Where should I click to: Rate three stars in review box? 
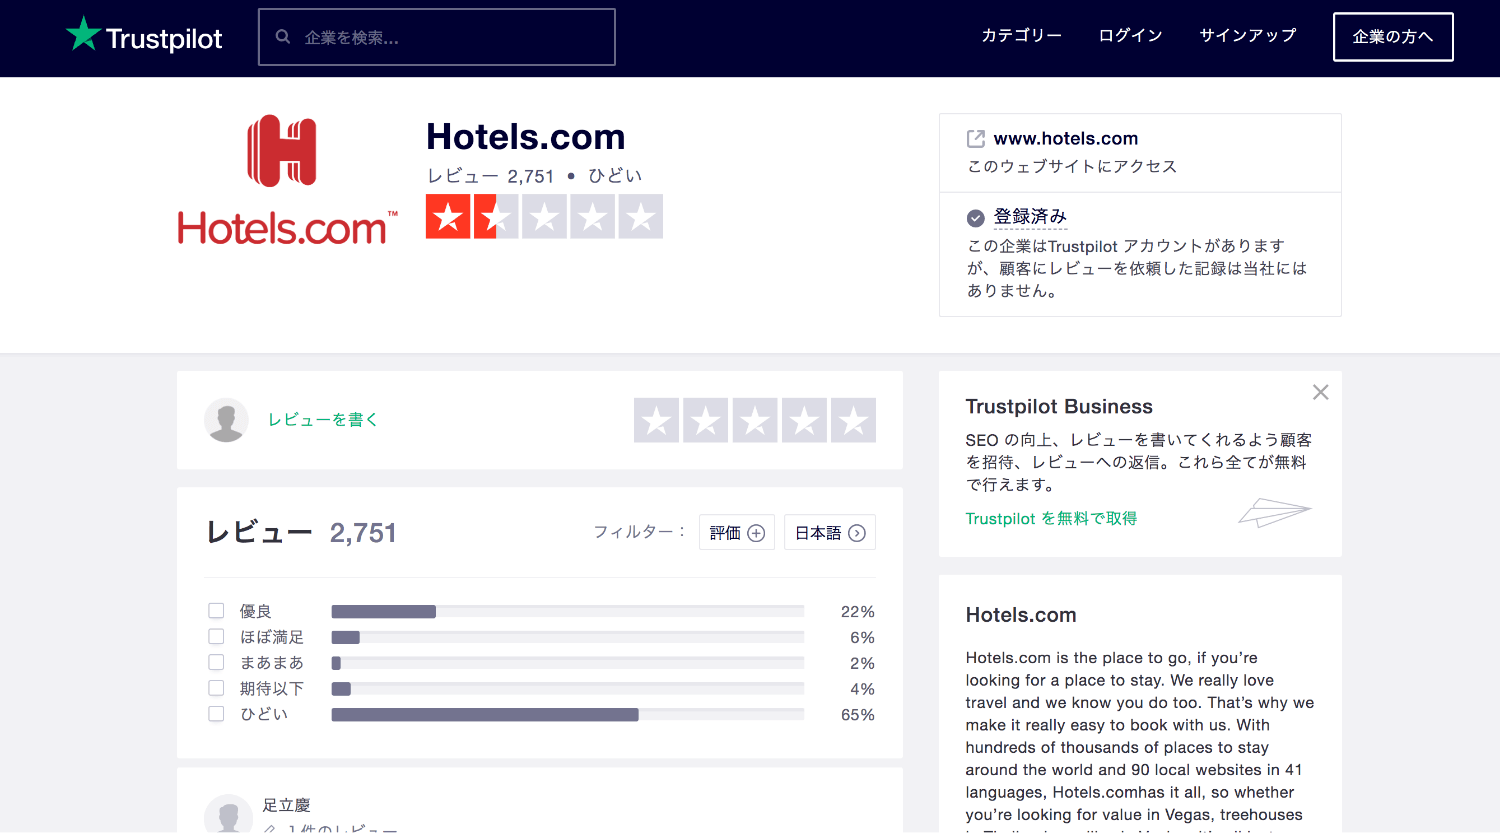coord(755,420)
